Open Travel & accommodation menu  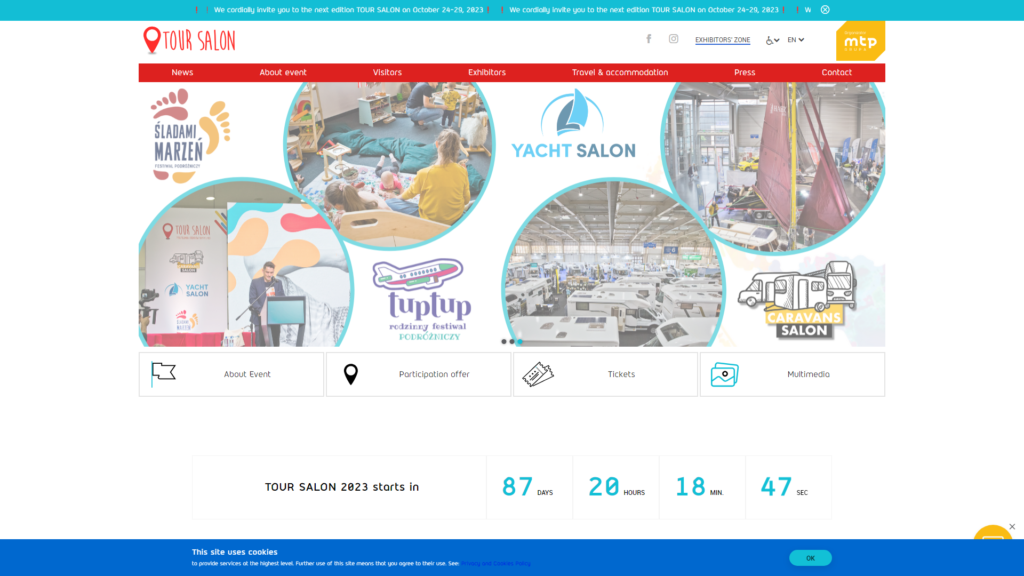point(620,72)
